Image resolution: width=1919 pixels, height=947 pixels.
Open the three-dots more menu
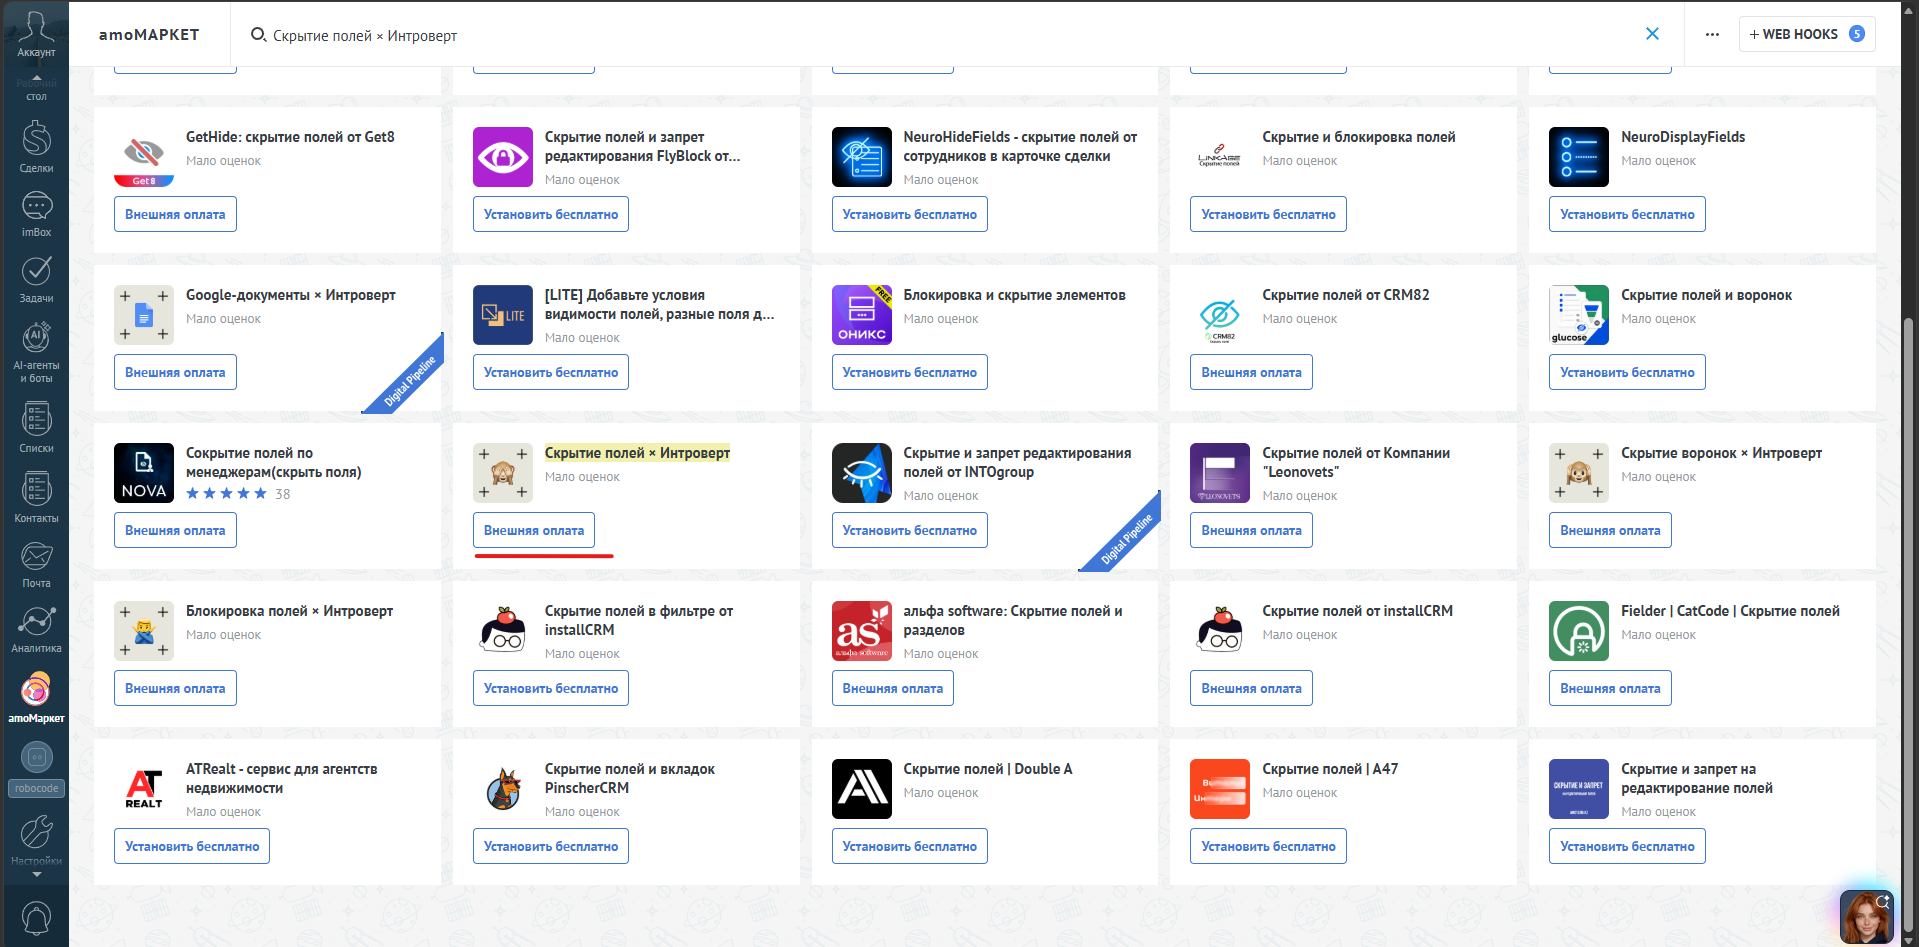(1712, 34)
